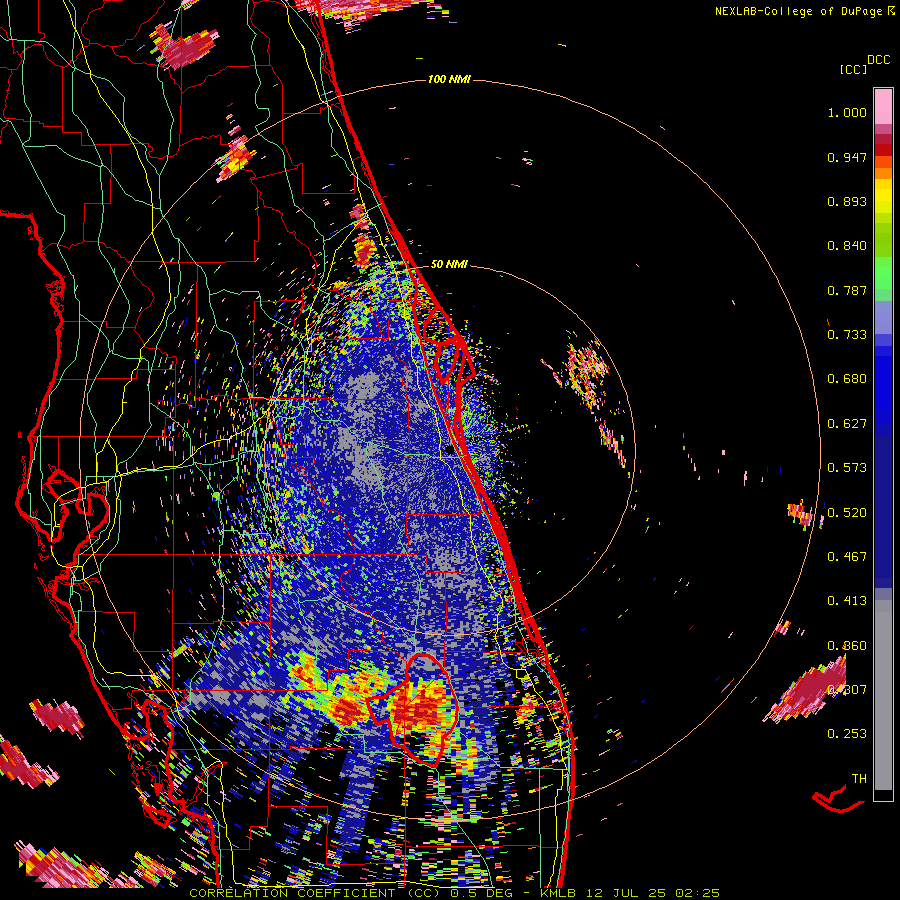Click the 0.893 scale value
The width and height of the screenshot is (900, 900).
[847, 201]
